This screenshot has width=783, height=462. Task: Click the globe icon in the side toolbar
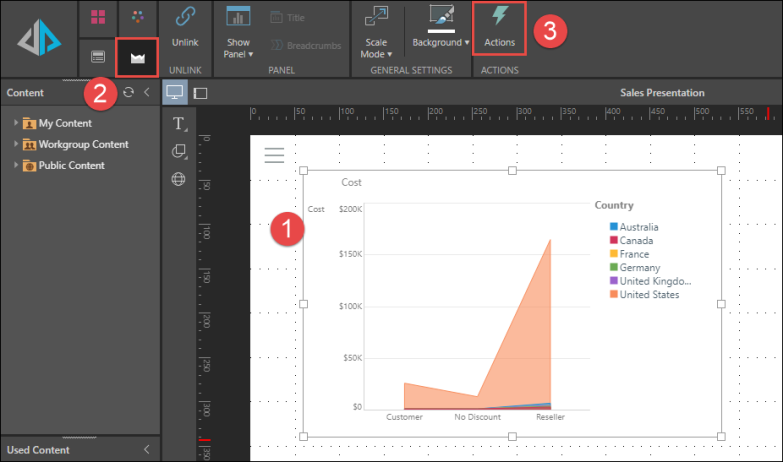[179, 179]
